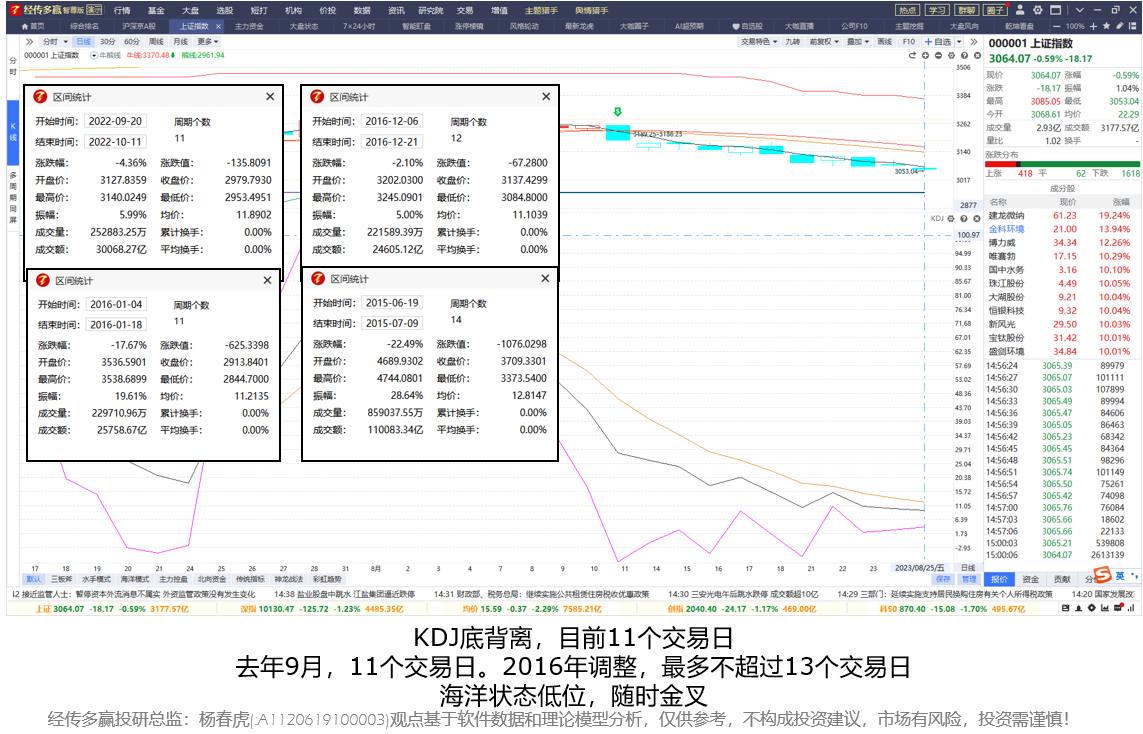Select the 日线 daily period
The image size is (1143, 734).
click(84, 42)
